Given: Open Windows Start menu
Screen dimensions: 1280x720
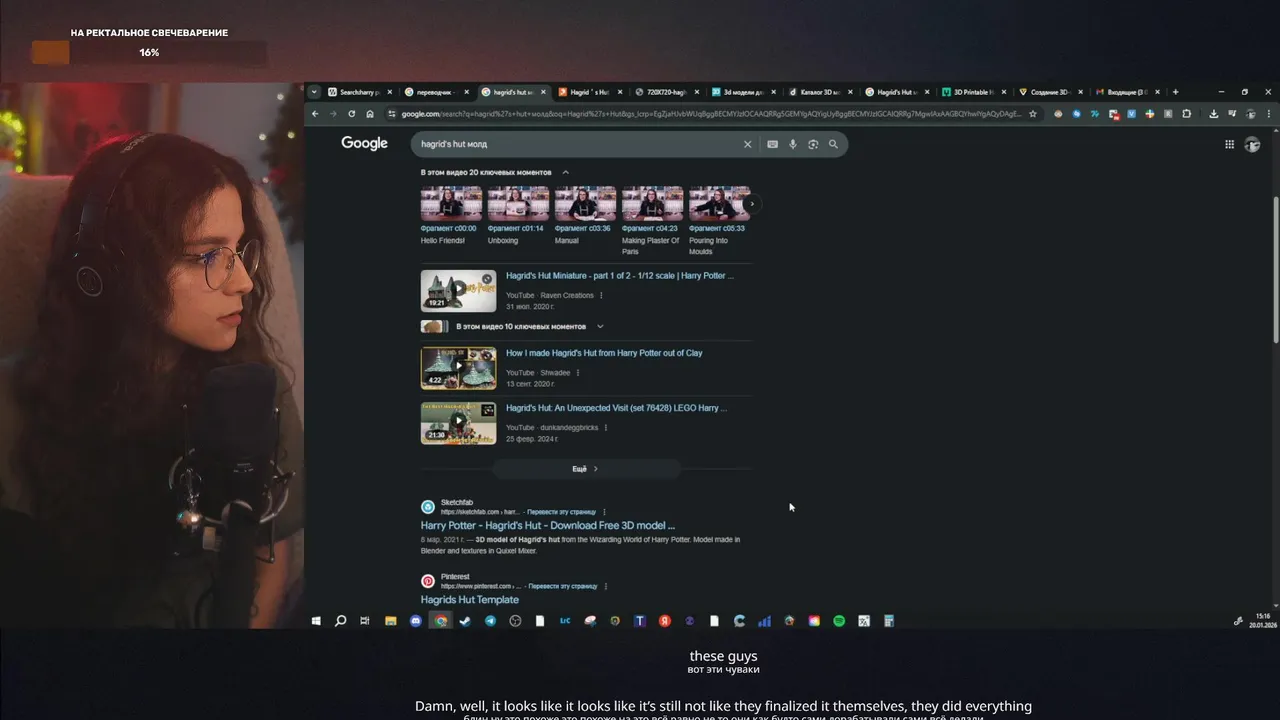Looking at the screenshot, I should point(316,621).
